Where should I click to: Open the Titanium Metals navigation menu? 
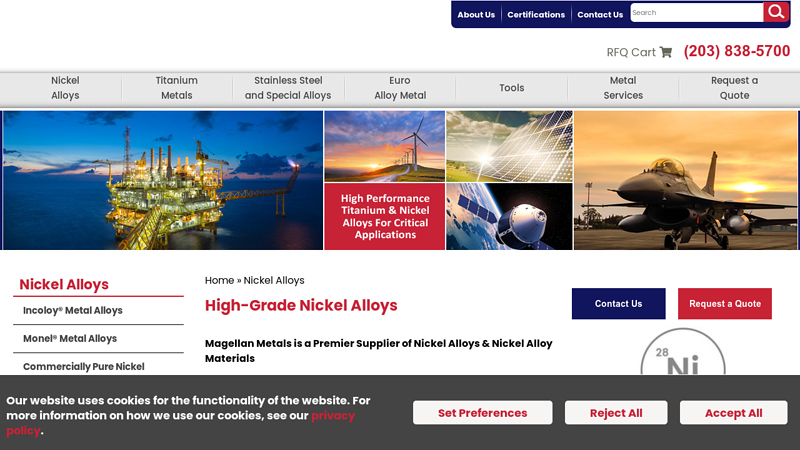point(177,88)
